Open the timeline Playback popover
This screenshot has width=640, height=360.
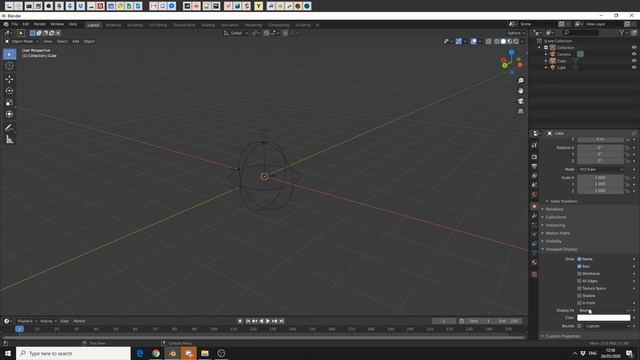point(27,321)
